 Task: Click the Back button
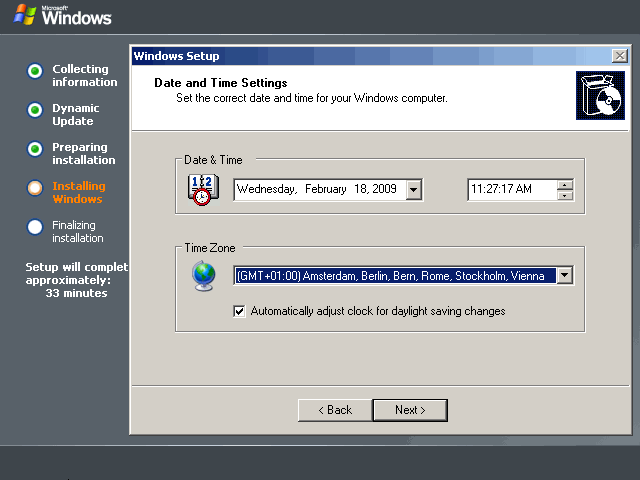[x=335, y=410]
